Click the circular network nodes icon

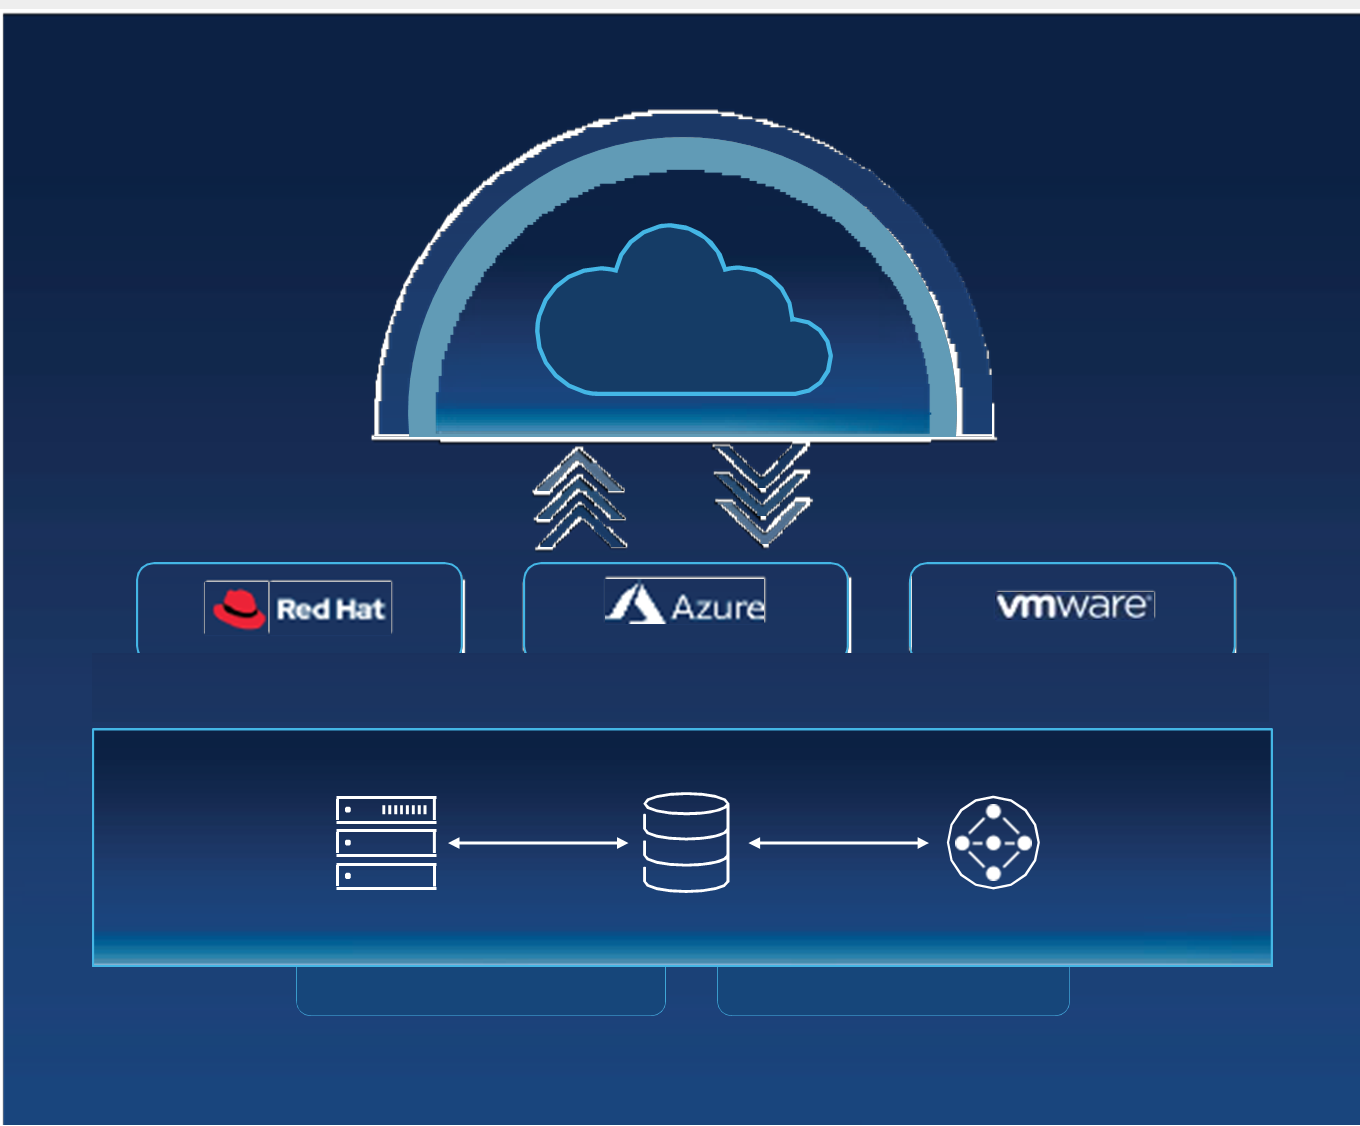coord(993,842)
